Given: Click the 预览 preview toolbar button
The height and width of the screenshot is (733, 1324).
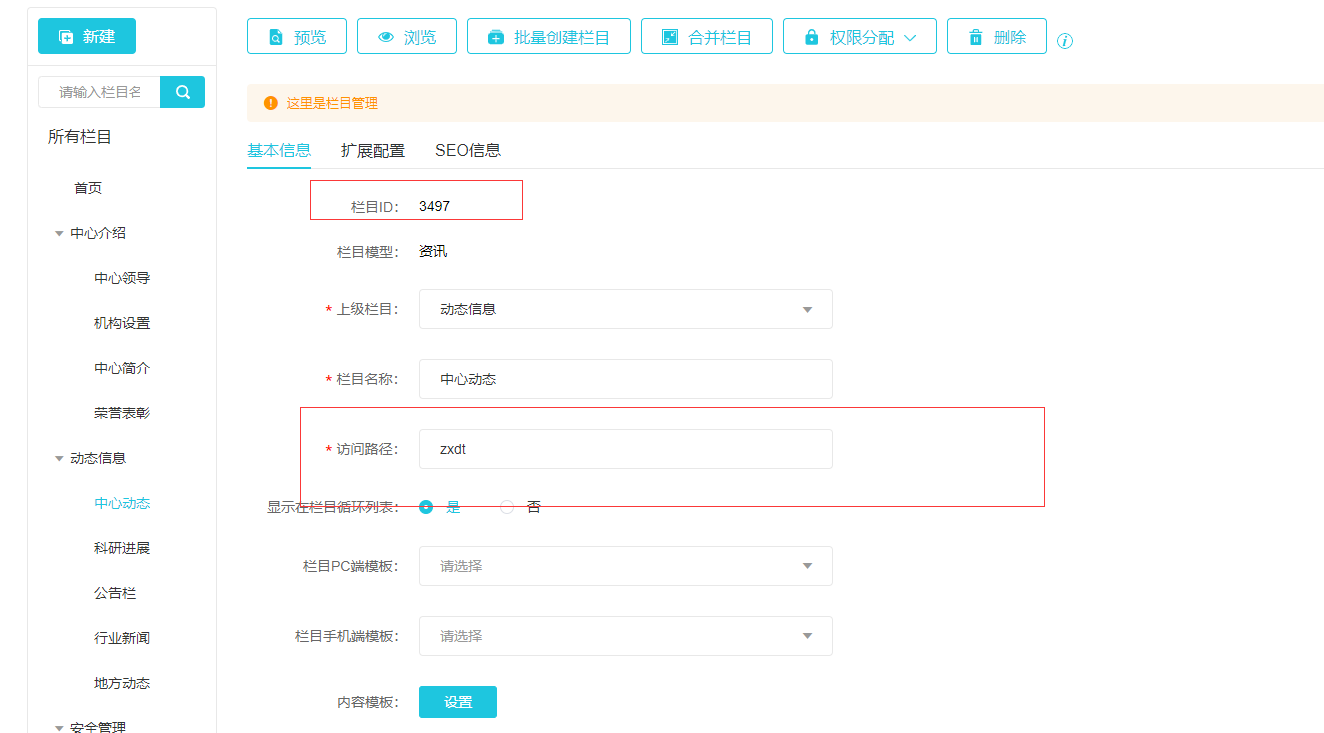Looking at the screenshot, I should (x=297, y=37).
